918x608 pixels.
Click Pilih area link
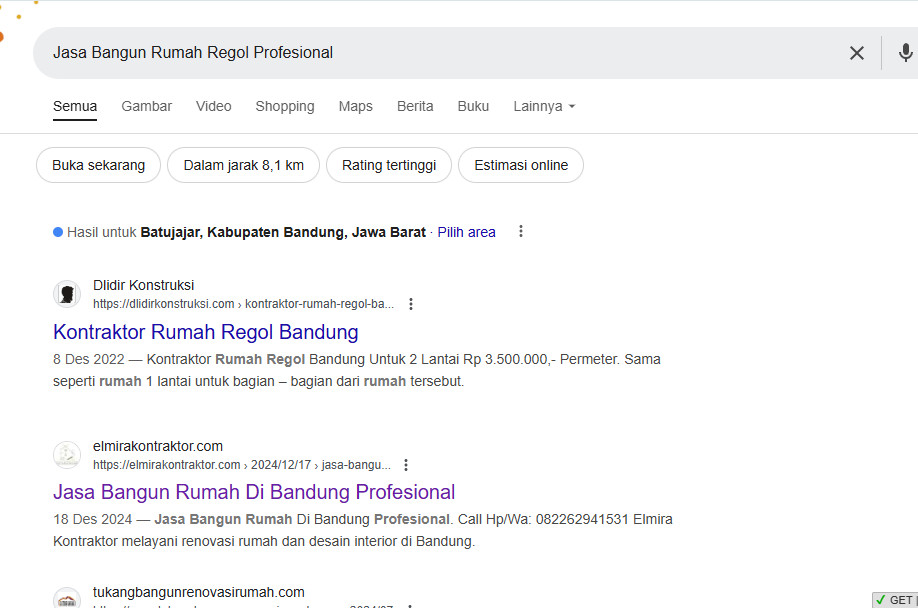pyautogui.click(x=466, y=232)
